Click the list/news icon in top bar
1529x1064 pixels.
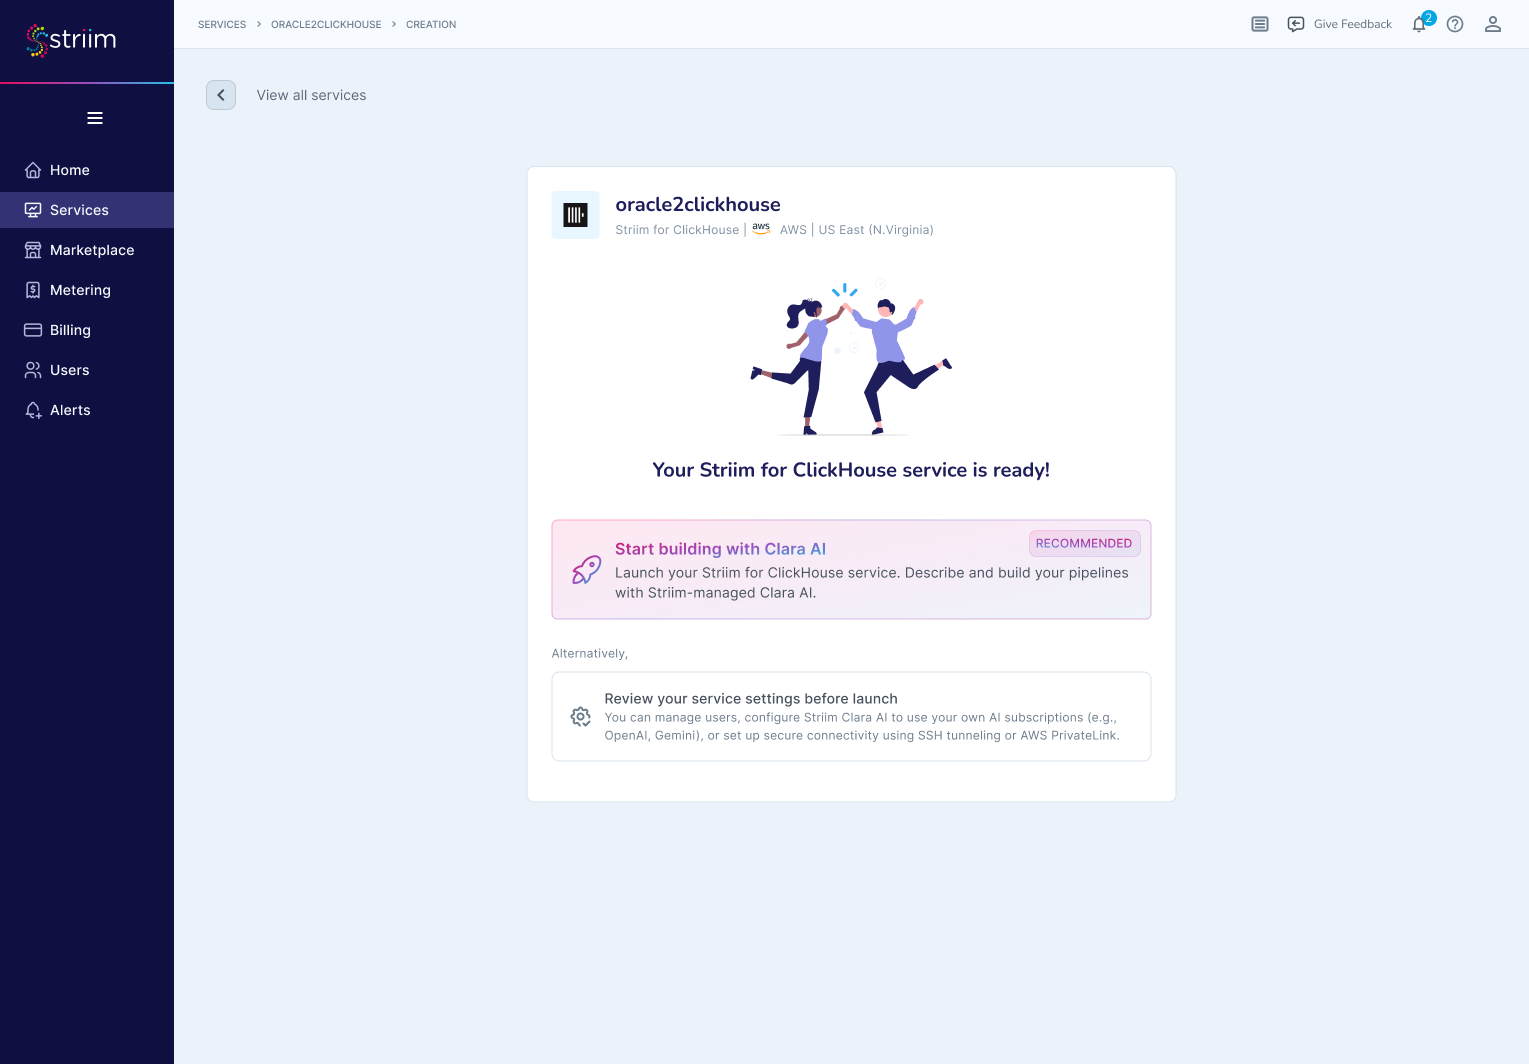pos(1260,24)
